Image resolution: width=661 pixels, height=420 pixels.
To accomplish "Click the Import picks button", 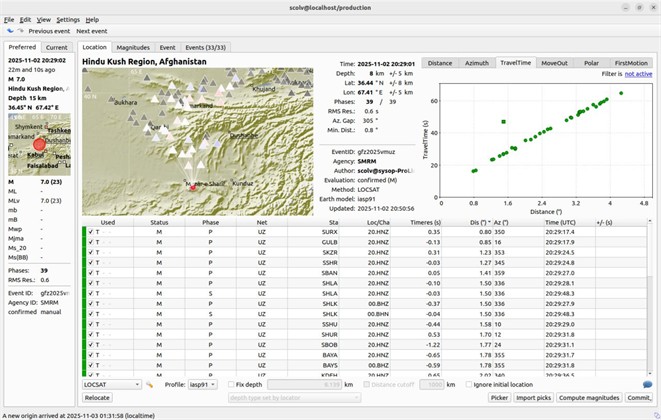I will click(x=533, y=398).
